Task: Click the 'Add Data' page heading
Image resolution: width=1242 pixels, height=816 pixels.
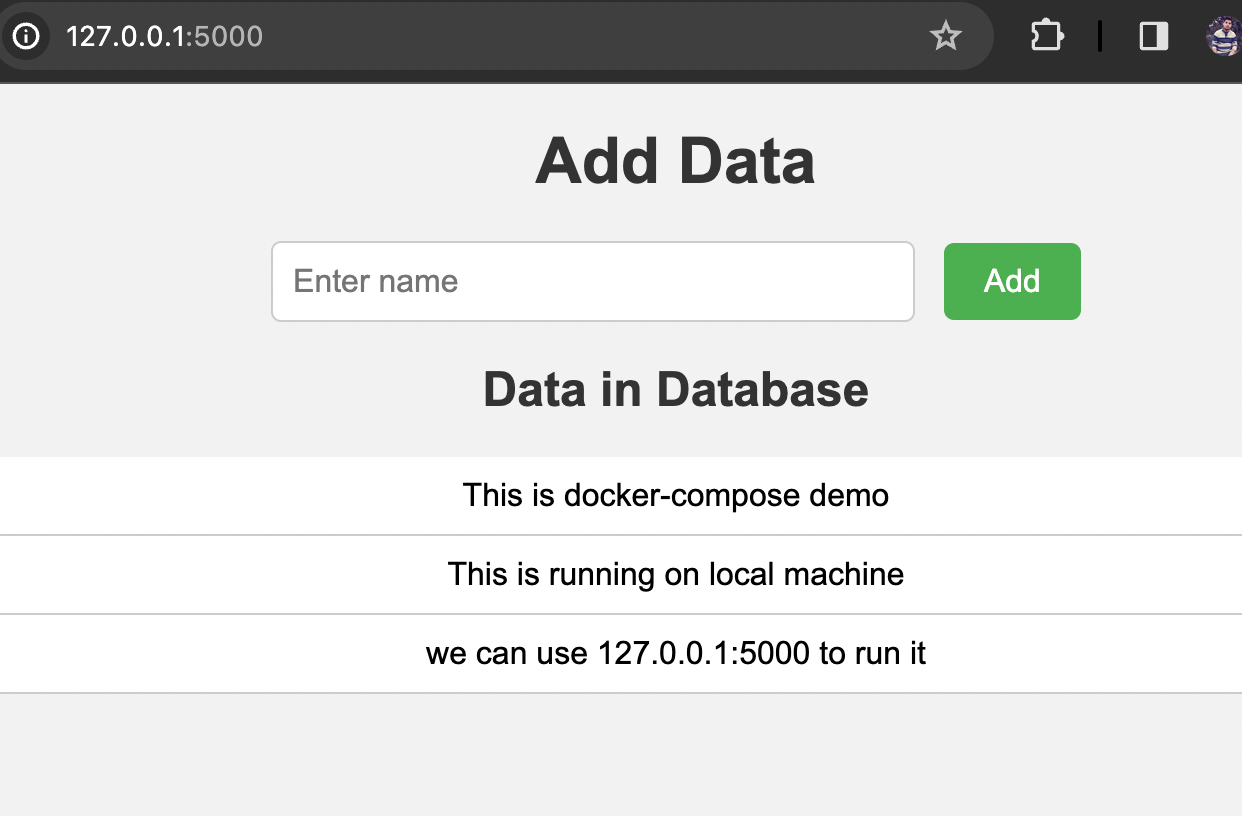Action: [x=675, y=161]
